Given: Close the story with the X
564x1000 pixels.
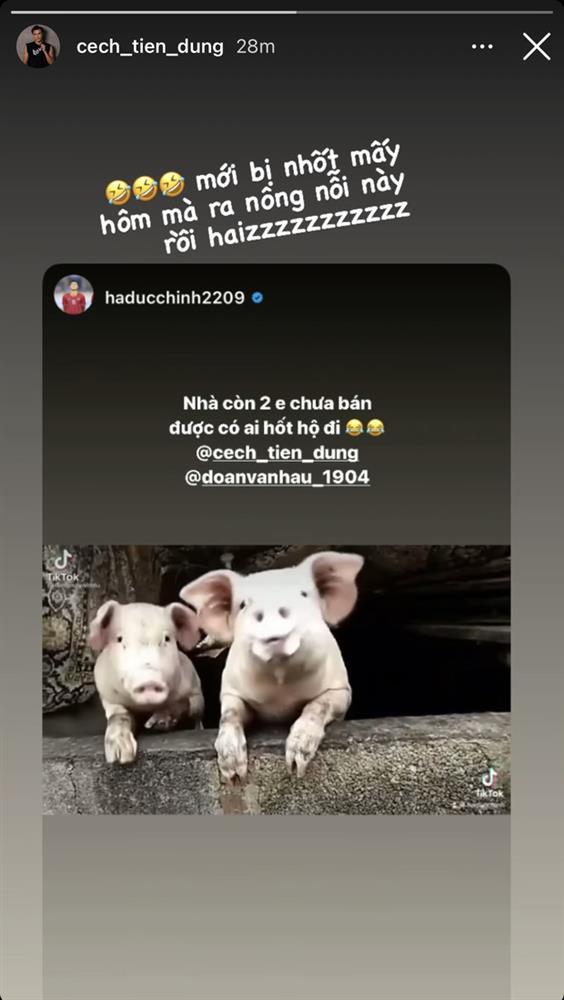Looking at the screenshot, I should [537, 47].
